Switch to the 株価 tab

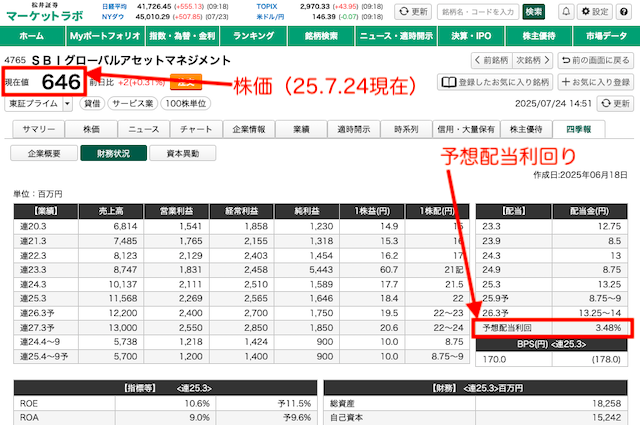[91, 129]
